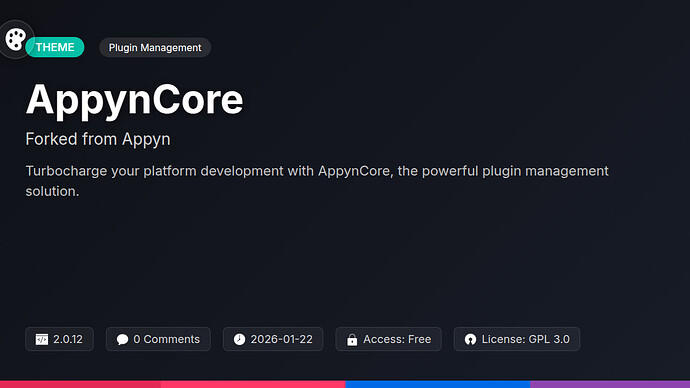Click the code version icon beside 2.0.12

pos(42,339)
